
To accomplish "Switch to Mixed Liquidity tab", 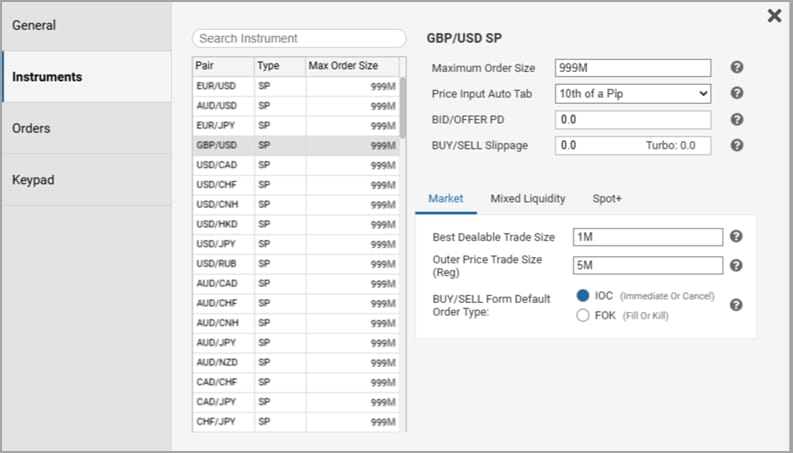I will 527,199.
